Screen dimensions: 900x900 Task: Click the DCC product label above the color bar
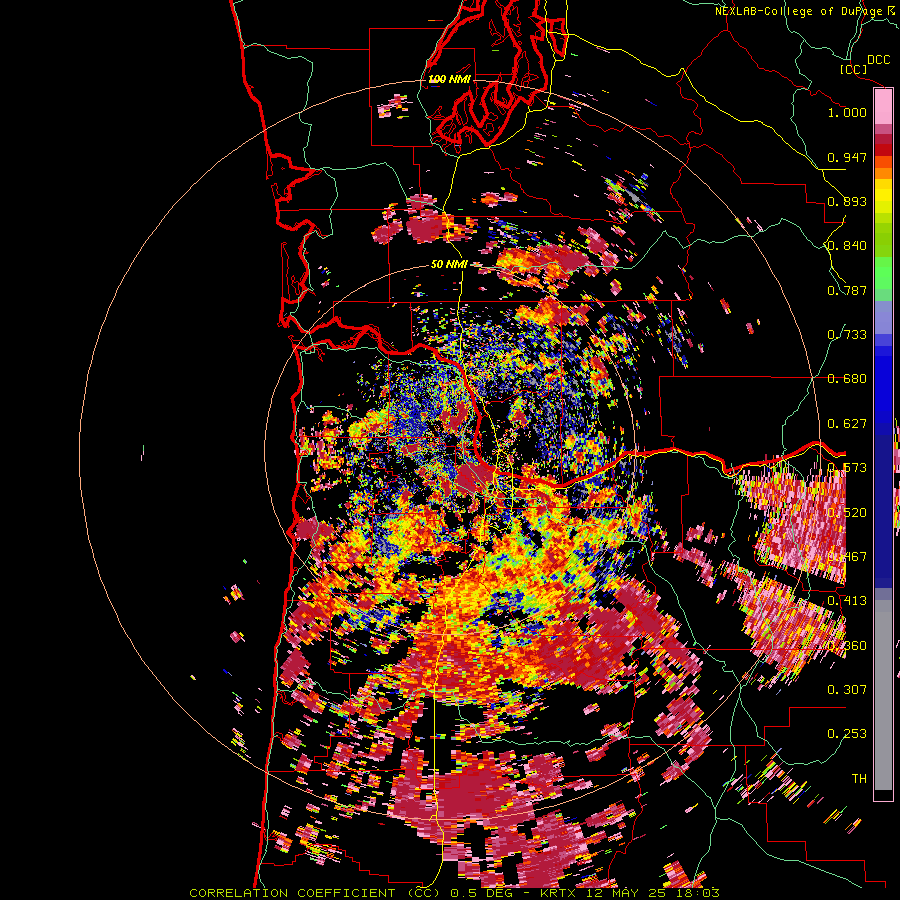tap(878, 60)
